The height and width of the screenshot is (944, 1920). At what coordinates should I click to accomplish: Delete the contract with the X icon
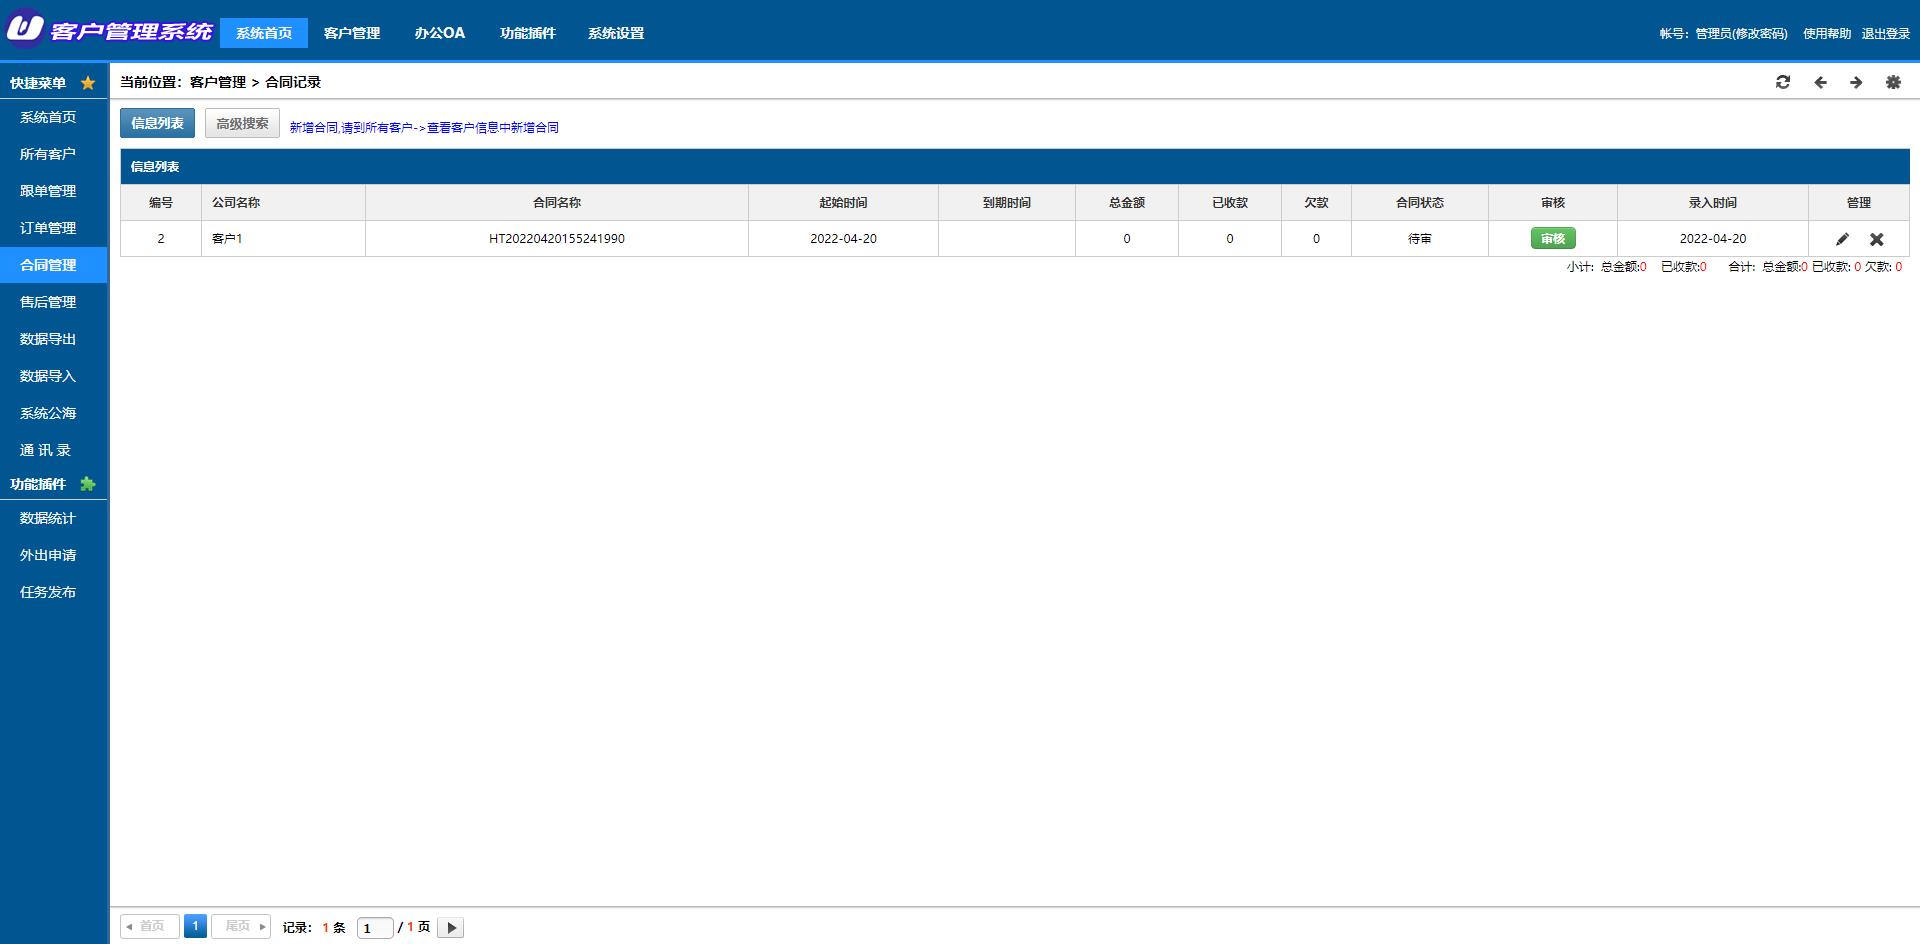click(1877, 239)
